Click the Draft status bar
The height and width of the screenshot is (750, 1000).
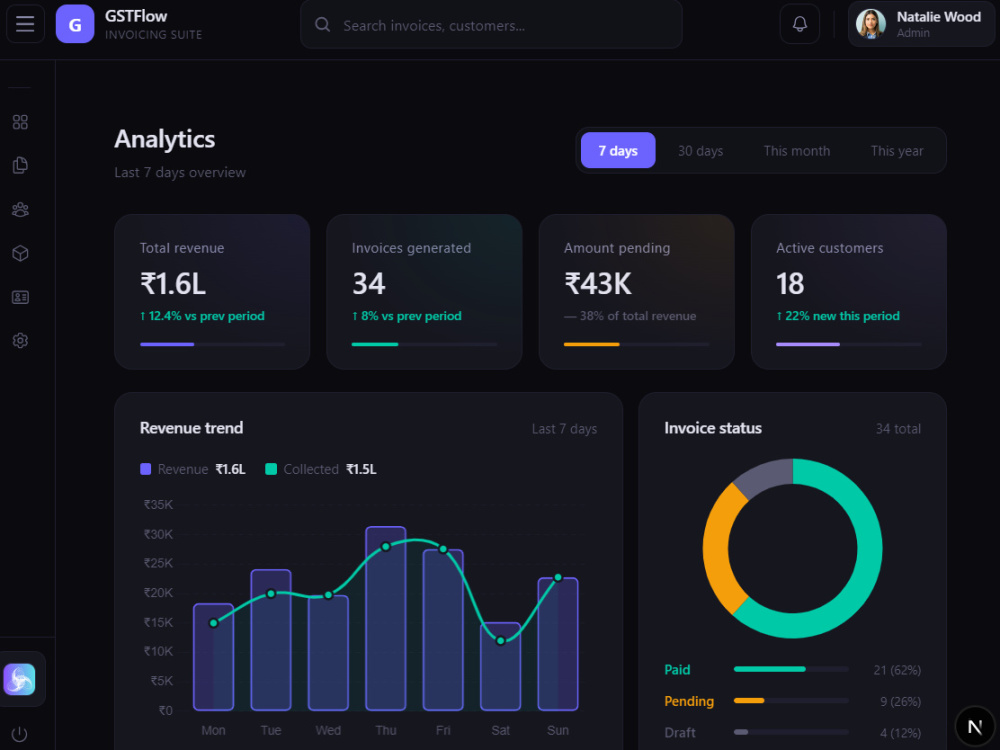[791, 732]
